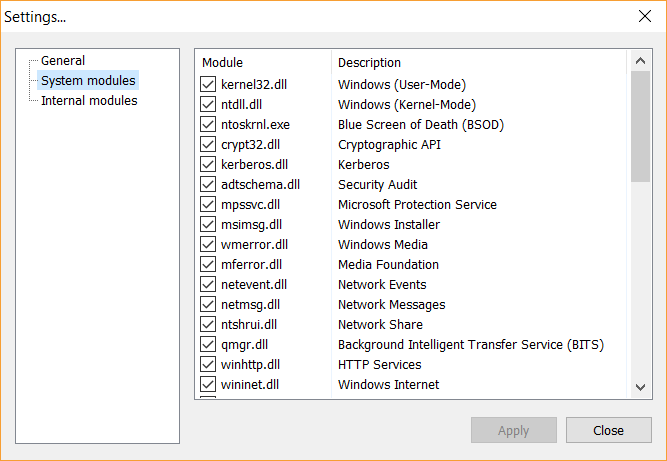Uncheck the kernel32.dll module checkbox
The image size is (667, 461).
[208, 85]
